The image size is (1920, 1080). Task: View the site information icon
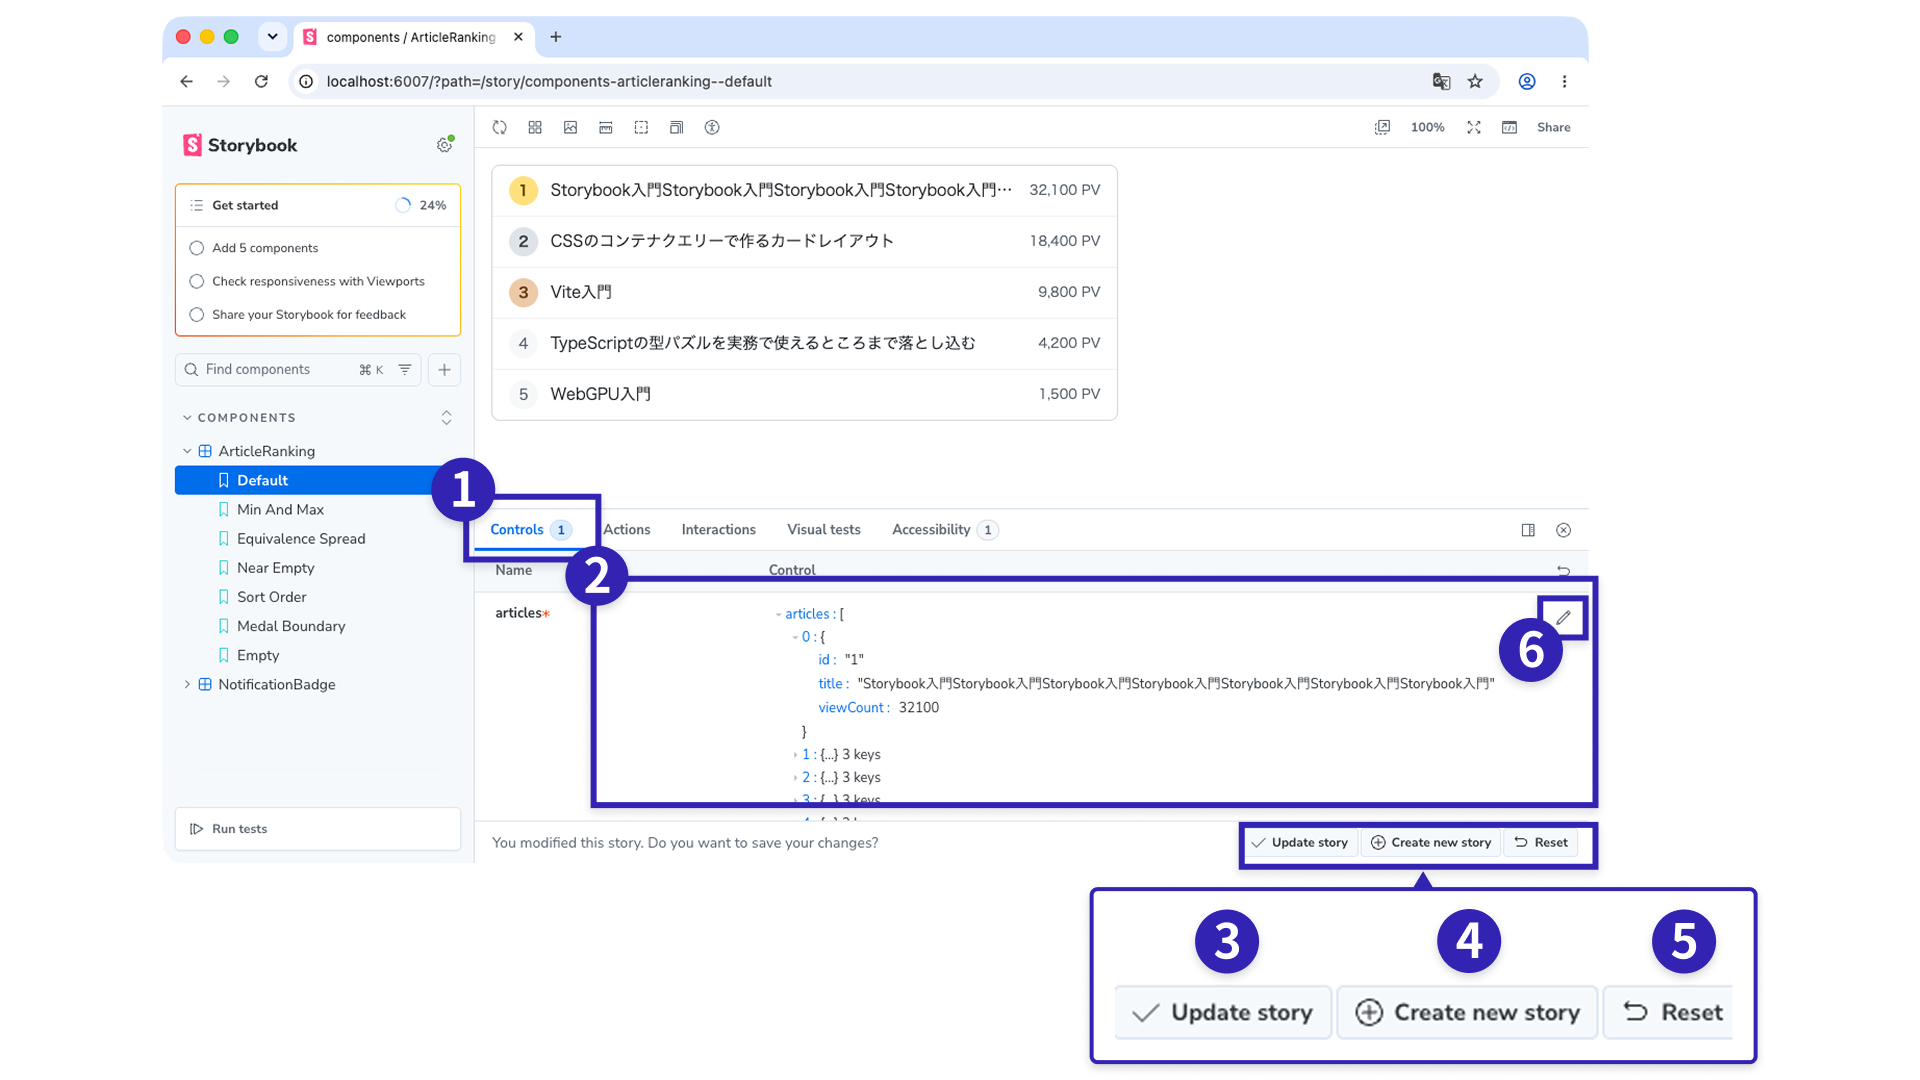pyautogui.click(x=307, y=81)
